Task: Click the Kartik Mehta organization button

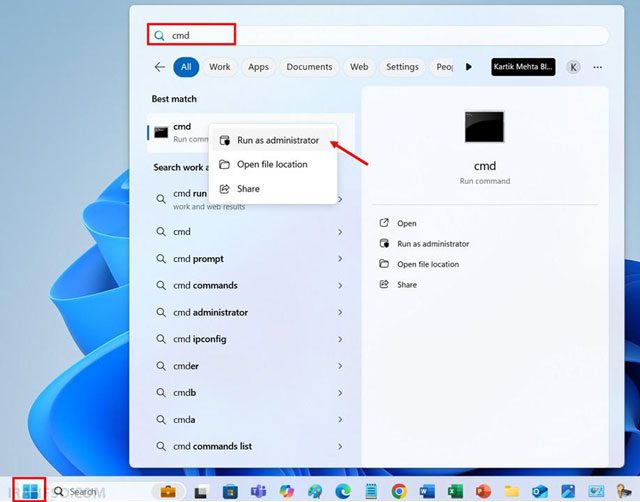Action: [x=523, y=67]
